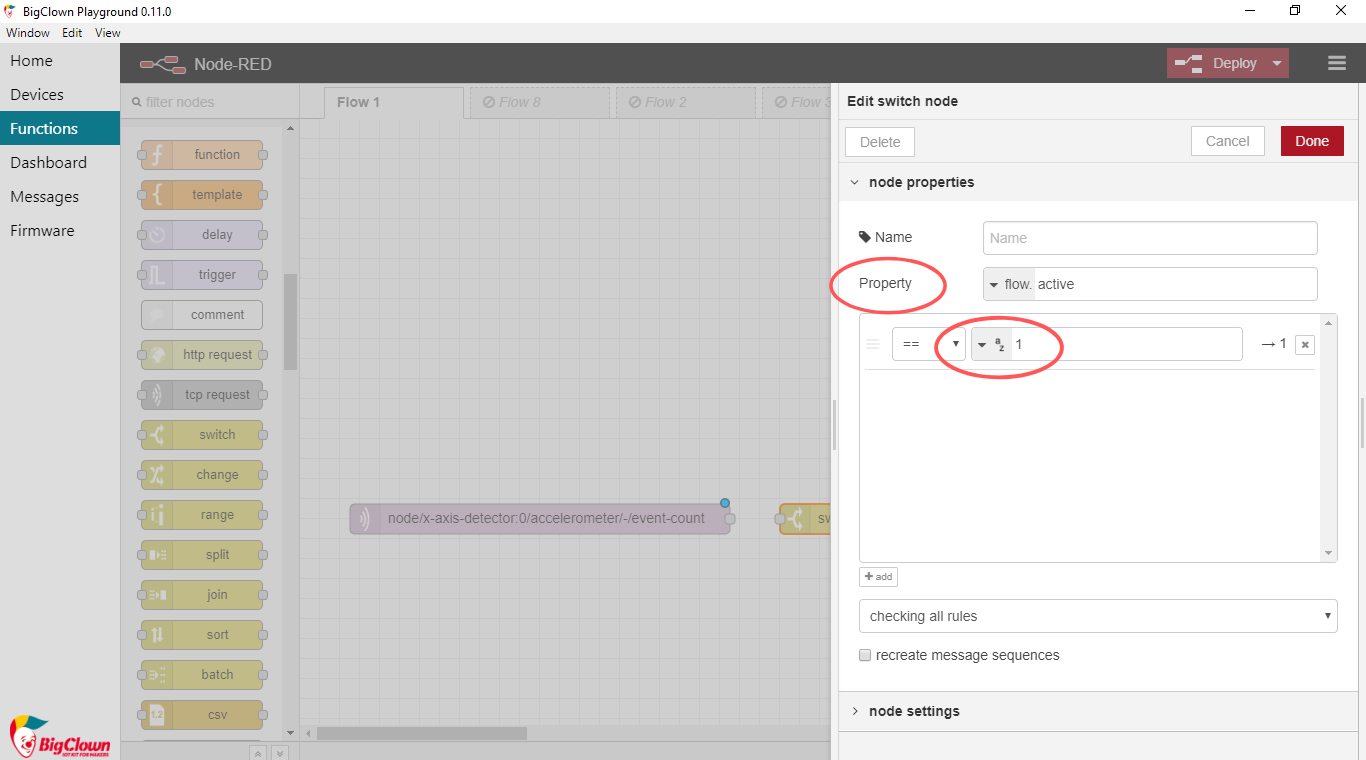1366x760 pixels.
Task: Open the Edit menu
Action: 72,32
